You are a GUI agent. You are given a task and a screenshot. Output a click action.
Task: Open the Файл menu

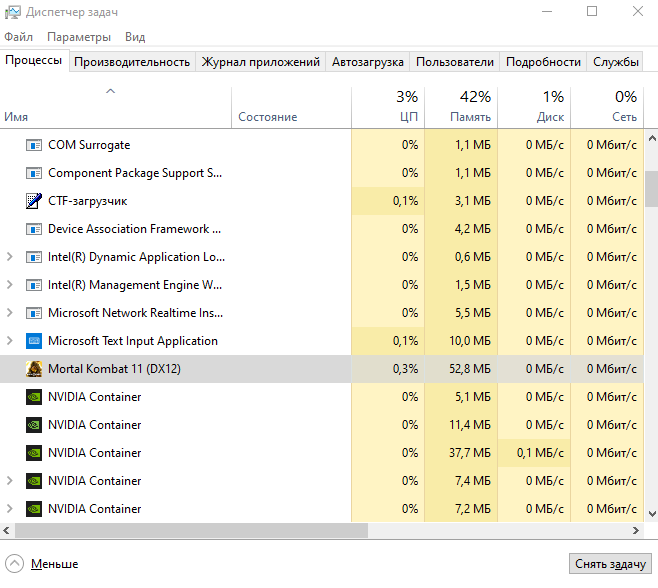[x=18, y=37]
